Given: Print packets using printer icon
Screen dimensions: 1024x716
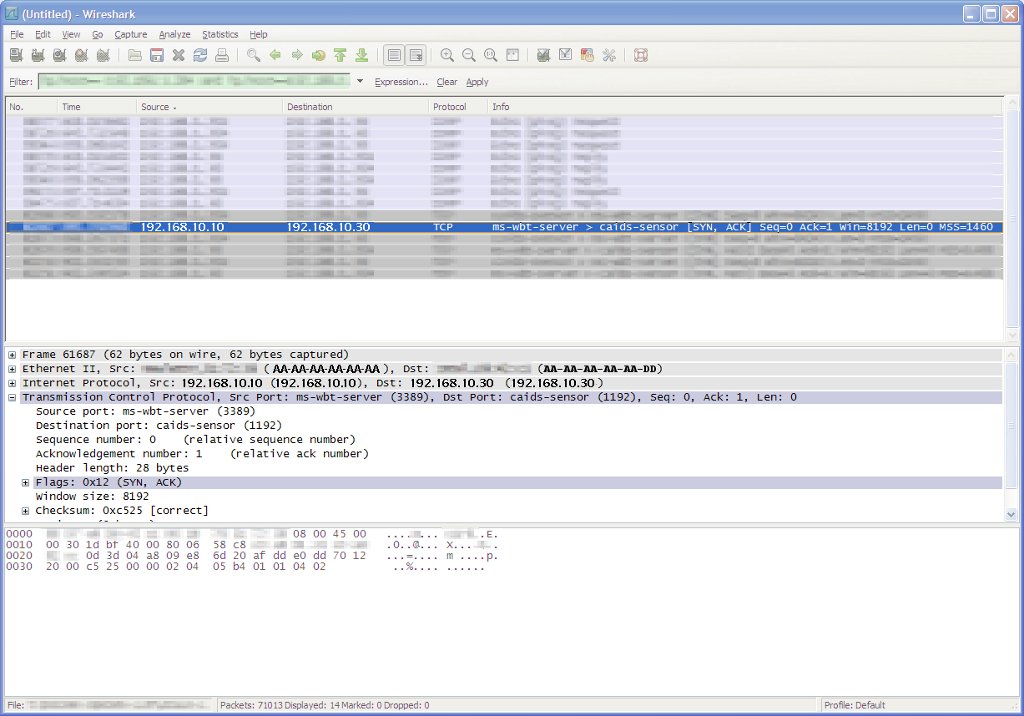Looking at the screenshot, I should coord(222,56).
